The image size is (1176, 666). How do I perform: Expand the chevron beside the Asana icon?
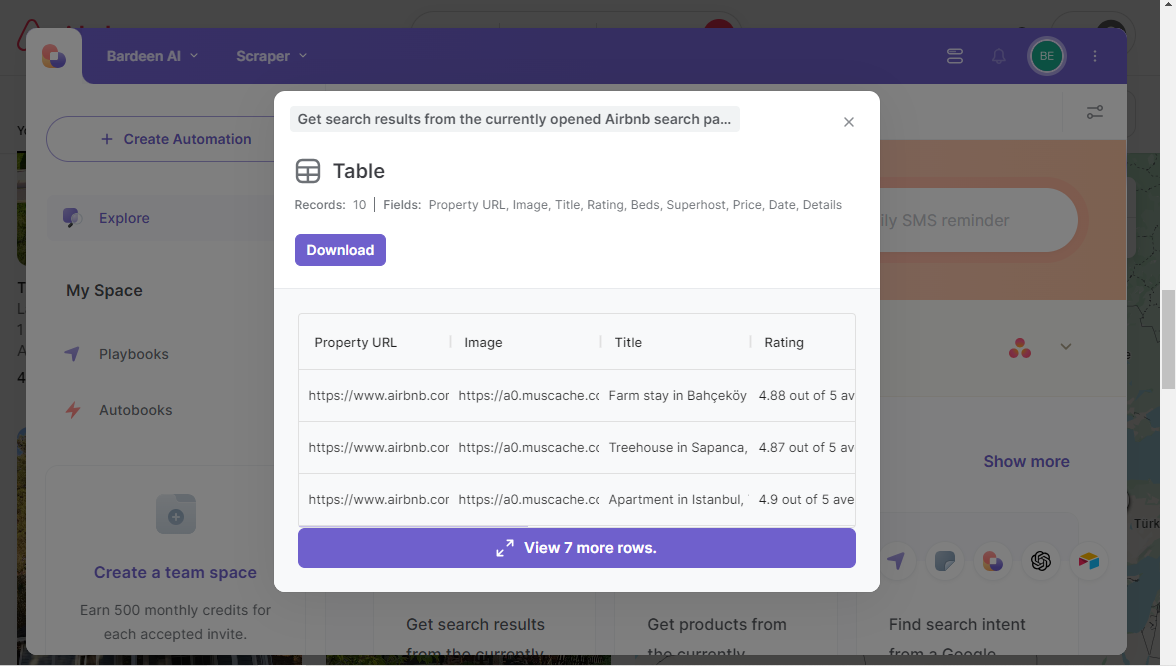click(x=1066, y=346)
